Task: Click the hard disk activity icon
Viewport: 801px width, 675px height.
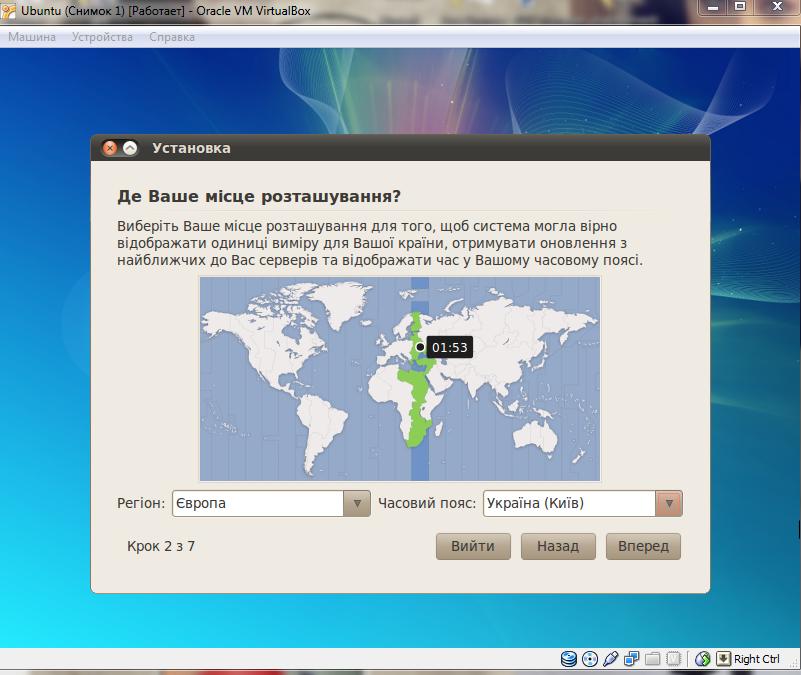Action: click(569, 659)
